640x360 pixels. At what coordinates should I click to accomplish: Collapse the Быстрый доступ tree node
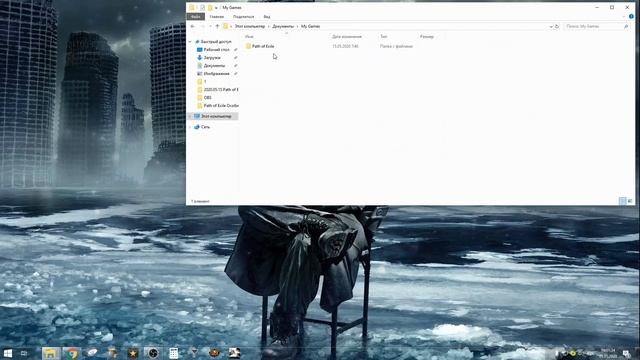[190, 42]
